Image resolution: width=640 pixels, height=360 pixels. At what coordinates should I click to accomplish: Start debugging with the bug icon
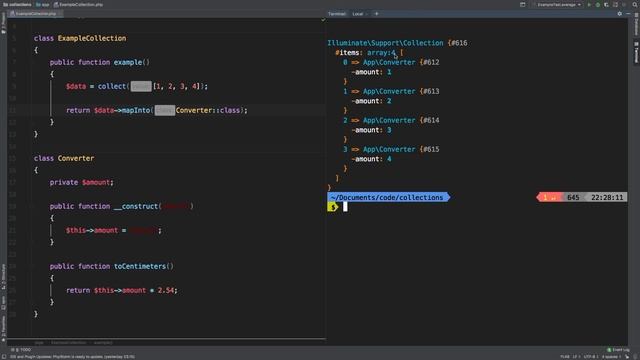tap(598, 4)
